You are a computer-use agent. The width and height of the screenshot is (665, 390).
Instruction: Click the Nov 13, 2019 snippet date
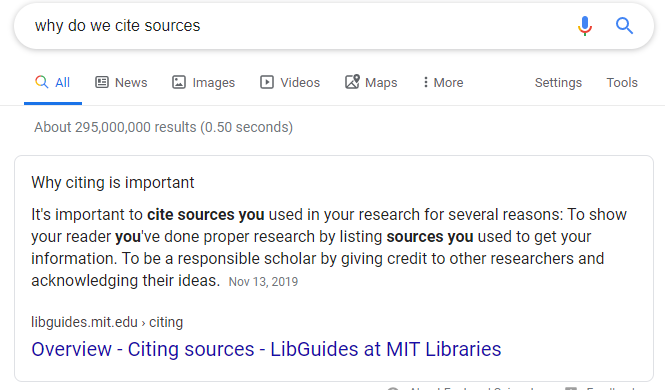(263, 282)
